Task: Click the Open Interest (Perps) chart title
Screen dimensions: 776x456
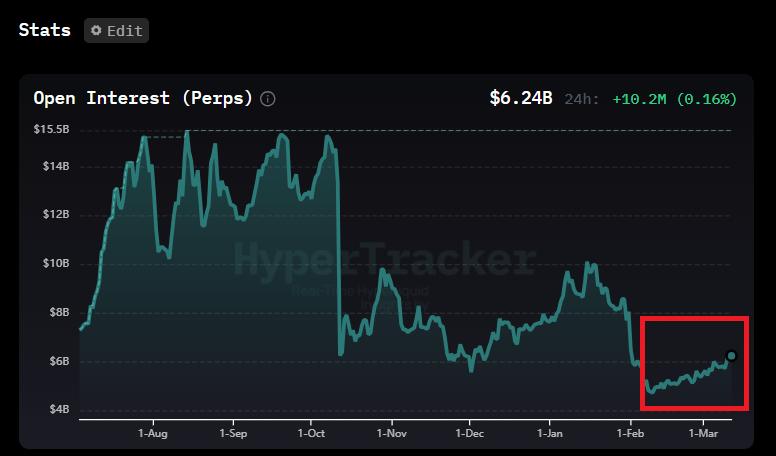Action: point(144,99)
